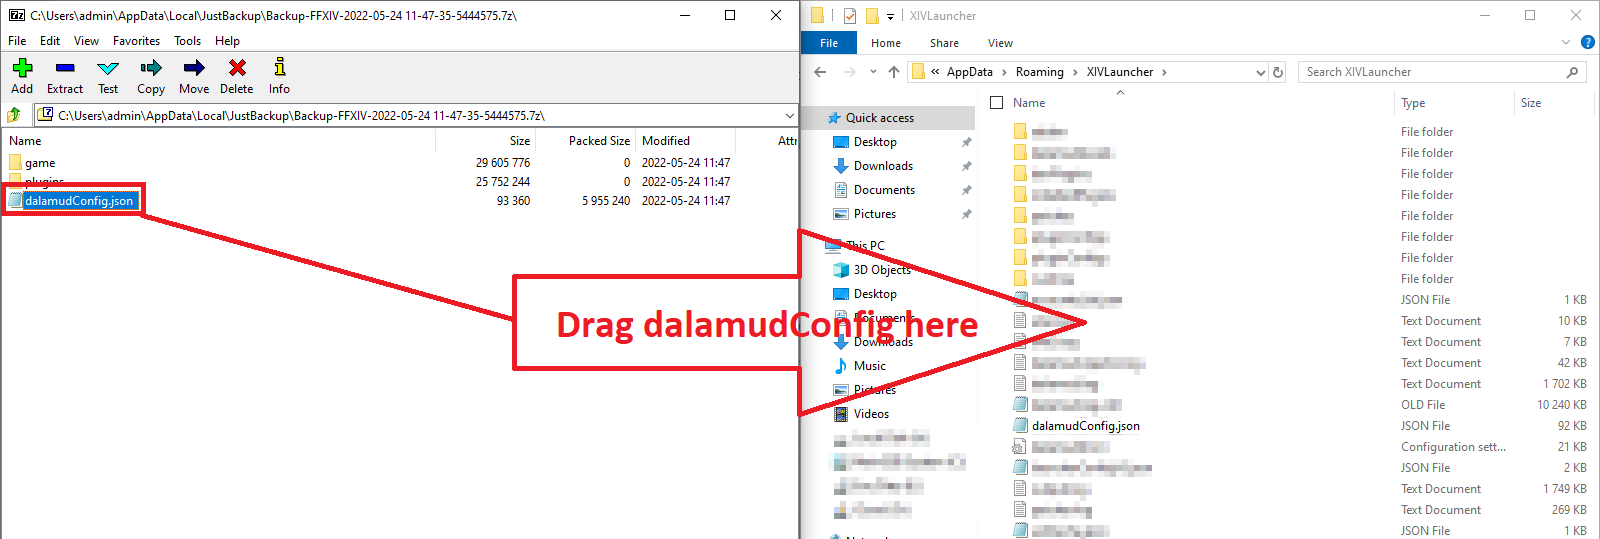This screenshot has height=539, width=1600.
Task: Open the File tab in Explorer ribbon
Action: (829, 43)
